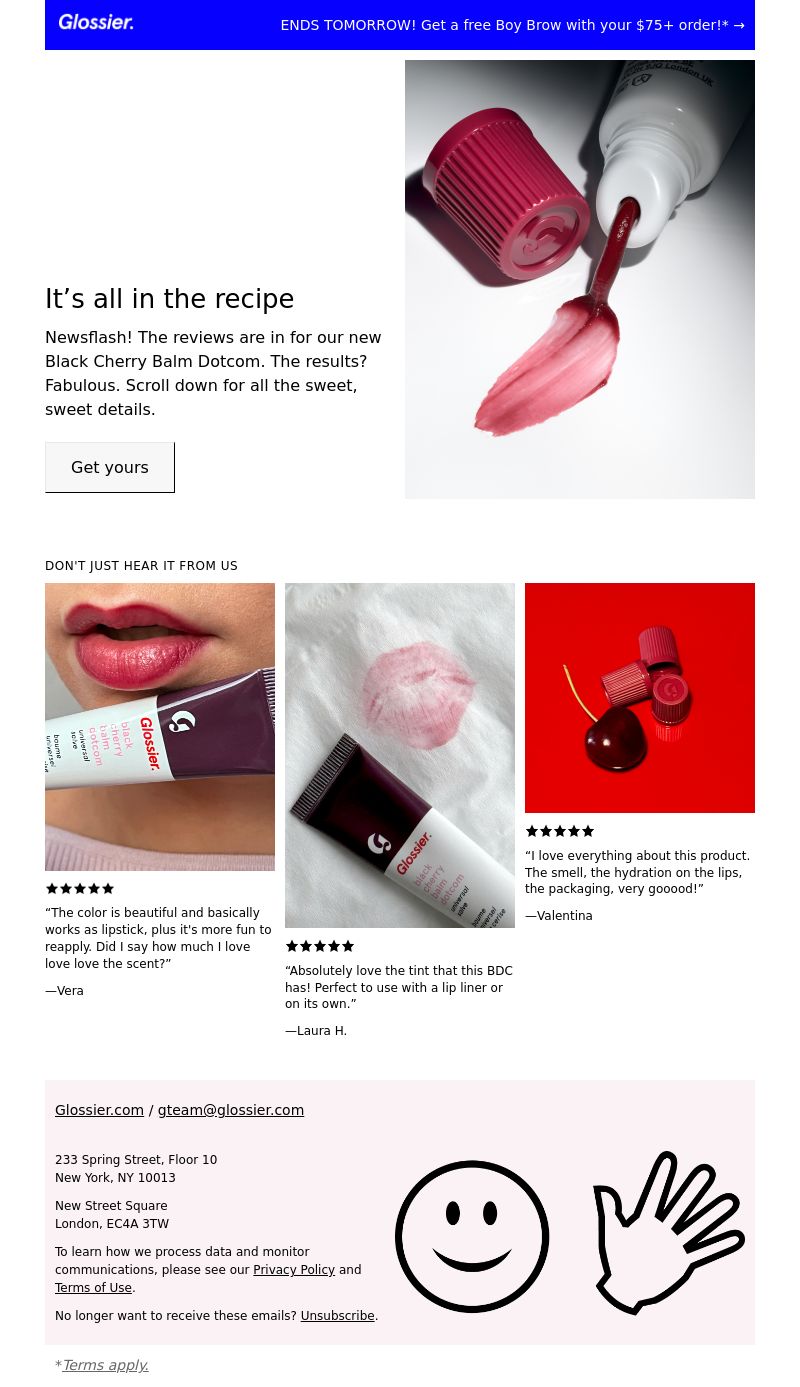Image resolution: width=800 pixels, height=1387 pixels.
Task: Click Vera's review text
Action: pyautogui.click(x=158, y=938)
